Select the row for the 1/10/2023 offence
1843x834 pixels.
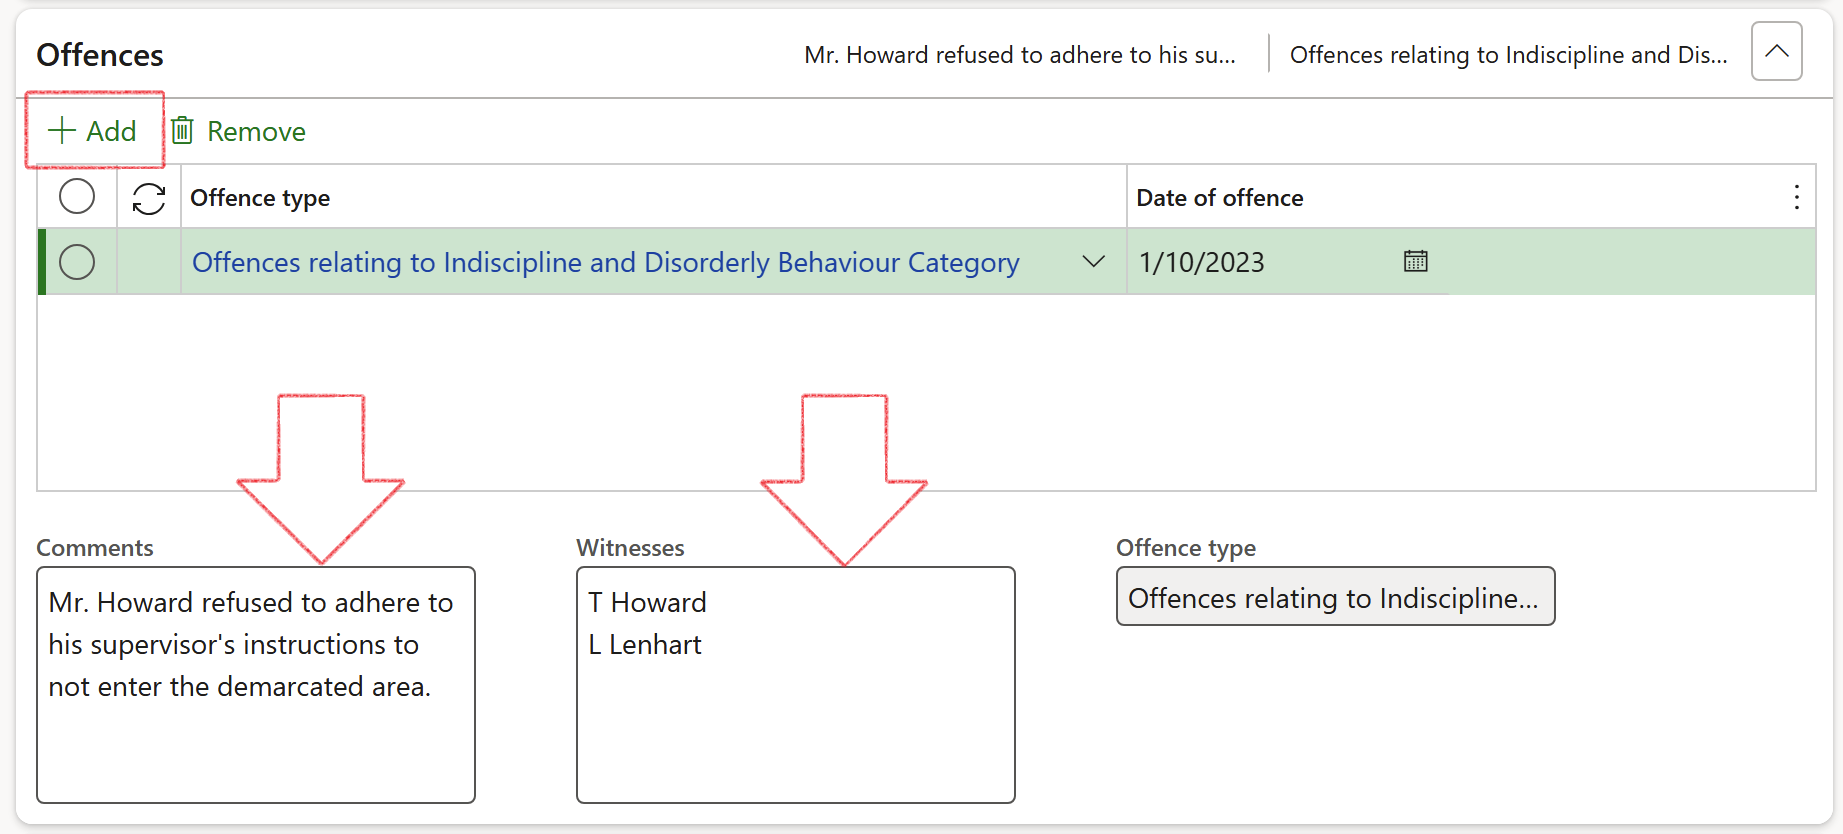pos(77,262)
